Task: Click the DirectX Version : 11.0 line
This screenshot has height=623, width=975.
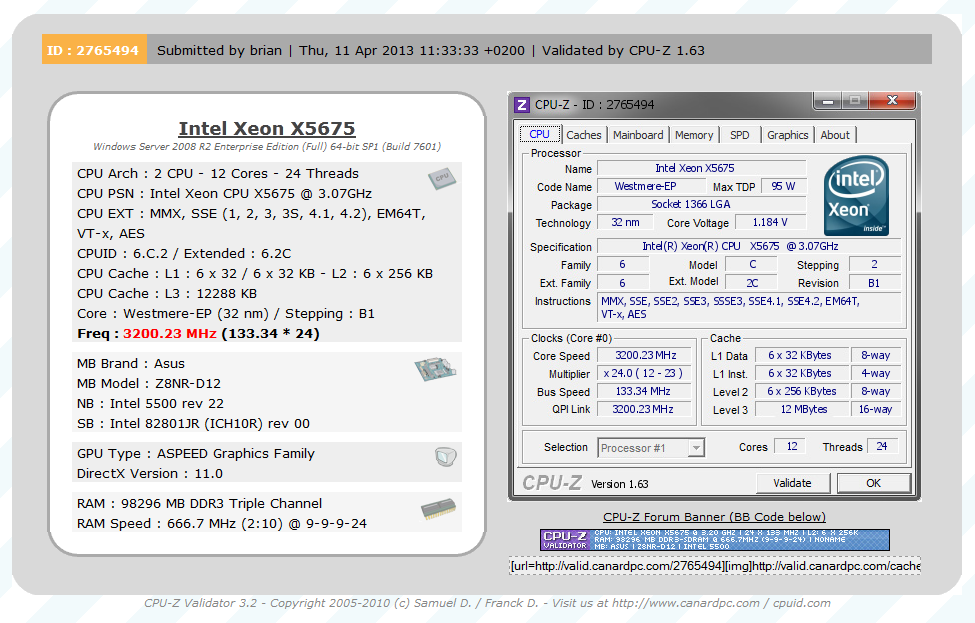Action: [150, 473]
